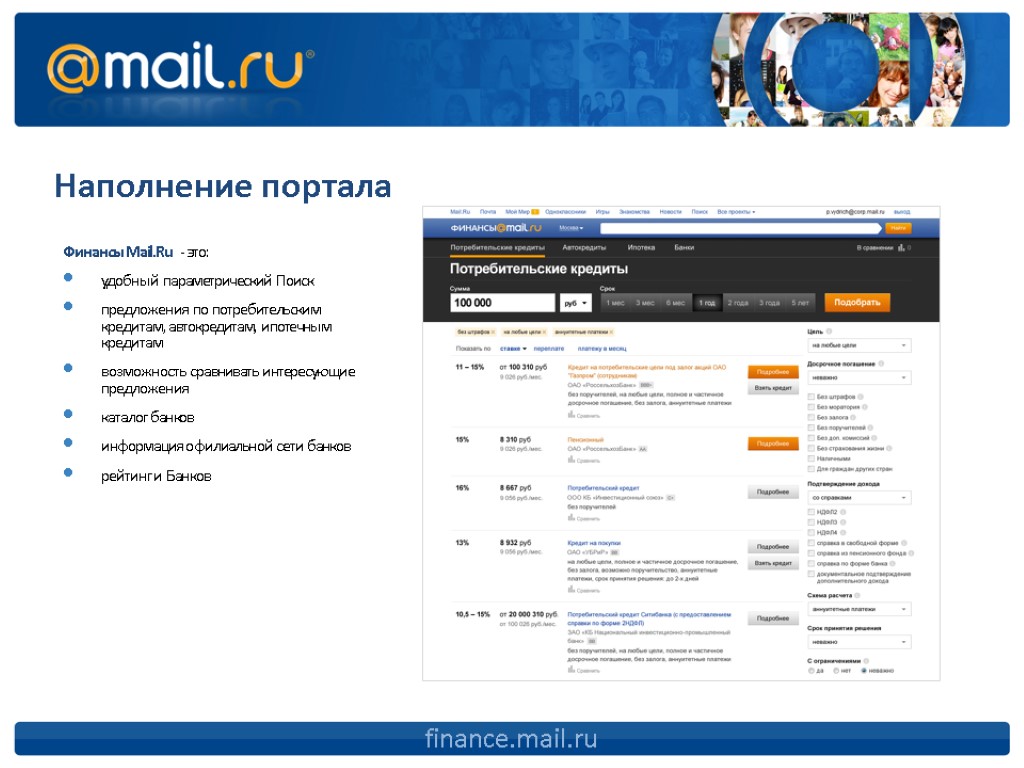
Task: Open the Срок принятия решения dropdown
Action: [x=859, y=642]
